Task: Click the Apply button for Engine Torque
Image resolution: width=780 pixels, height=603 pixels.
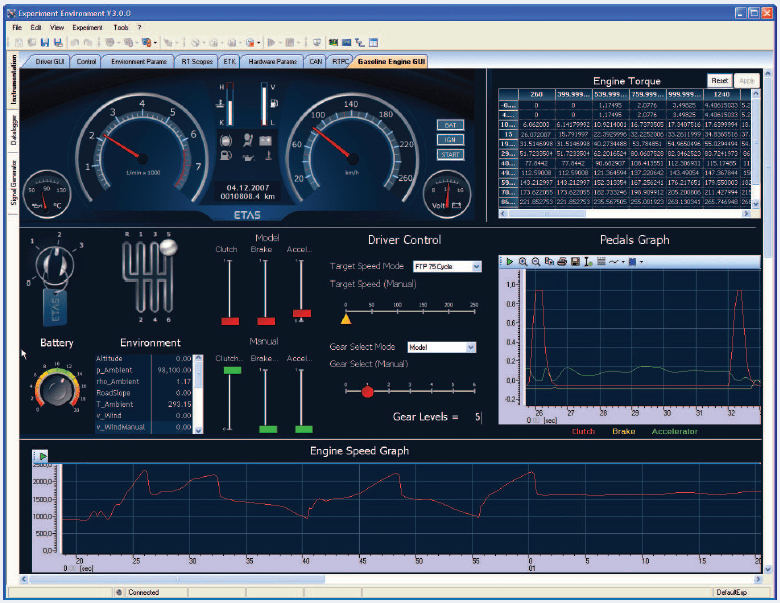Action: tap(746, 81)
